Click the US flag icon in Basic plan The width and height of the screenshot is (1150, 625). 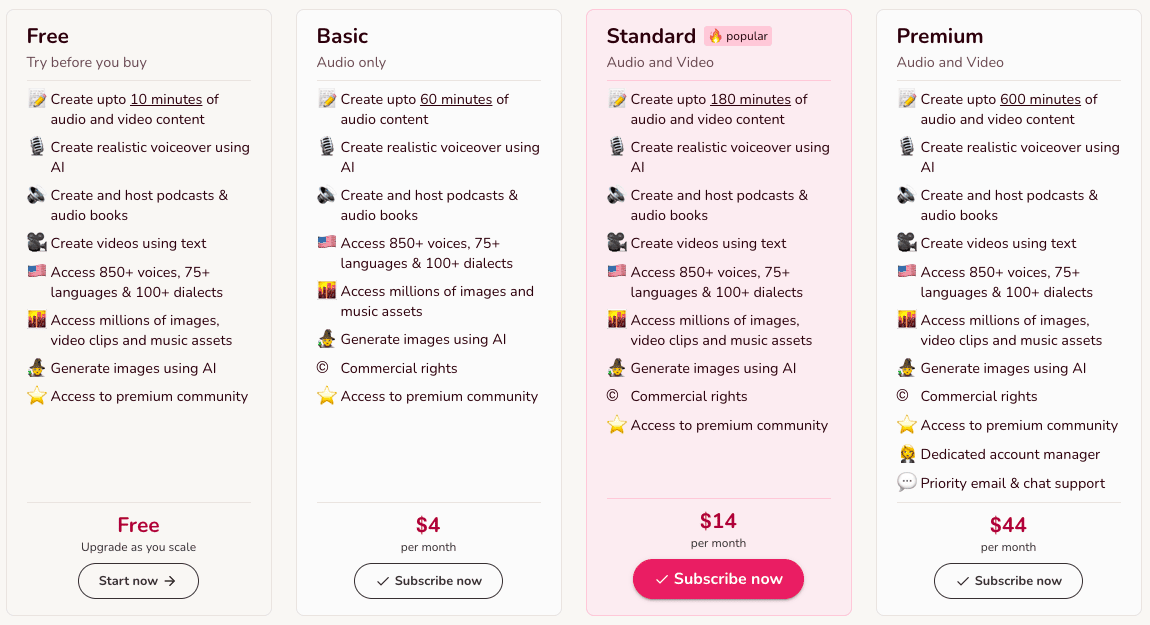(326, 242)
